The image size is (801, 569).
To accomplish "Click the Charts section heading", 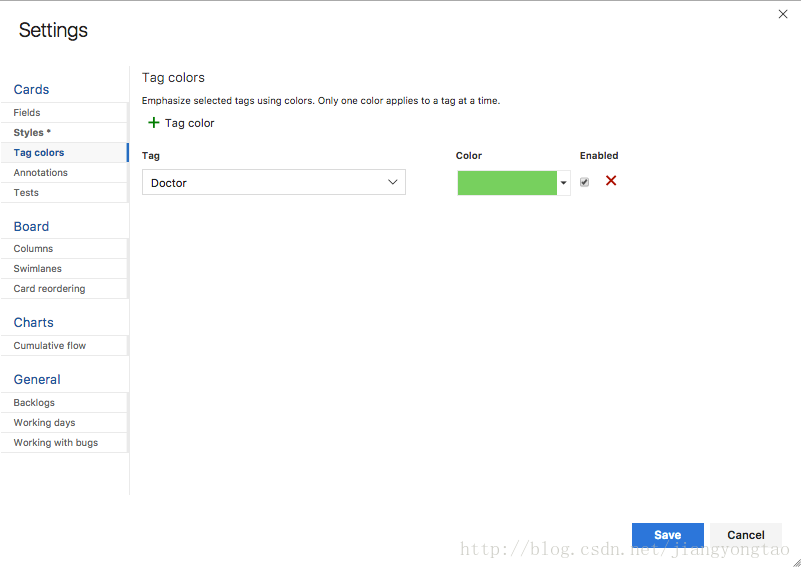I will click(x=33, y=322).
